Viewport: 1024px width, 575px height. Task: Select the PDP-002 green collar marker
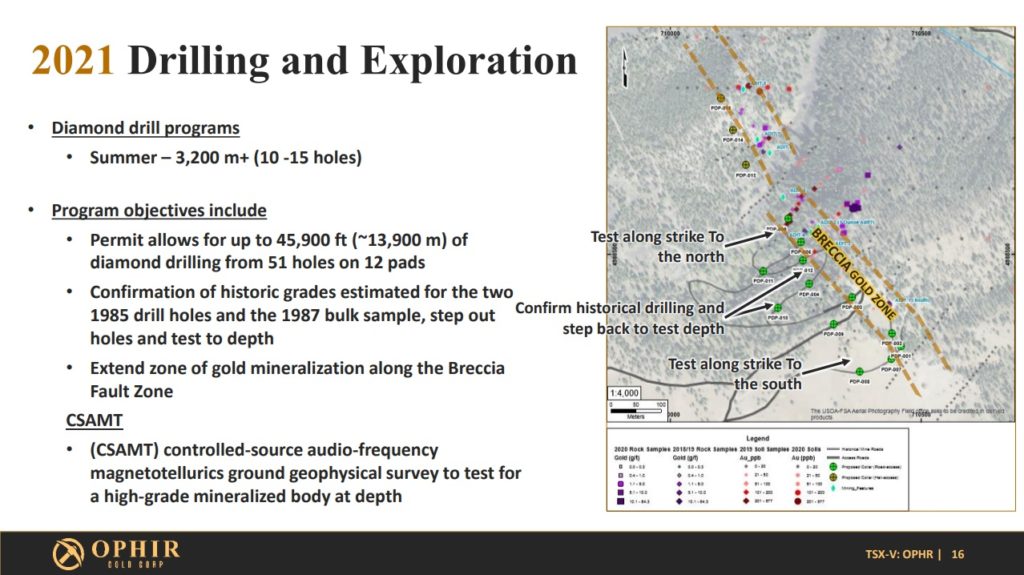(x=892, y=333)
